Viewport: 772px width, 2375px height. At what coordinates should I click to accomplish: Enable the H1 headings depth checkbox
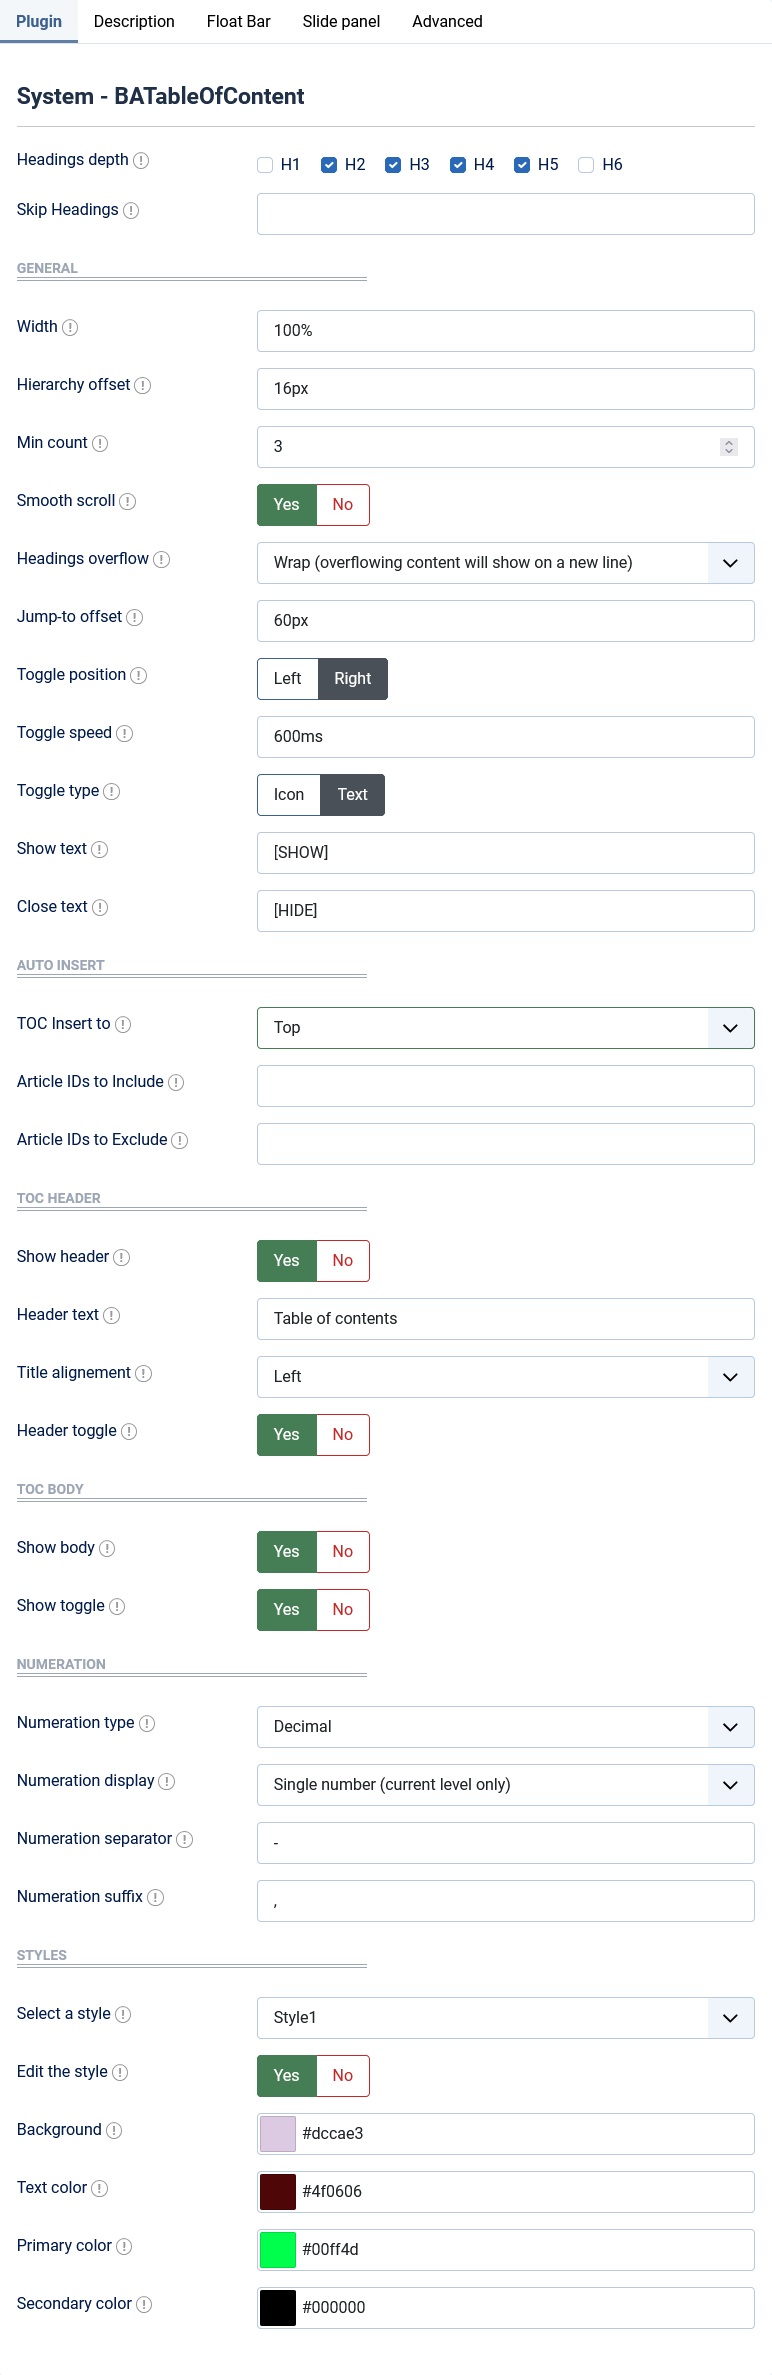265,165
